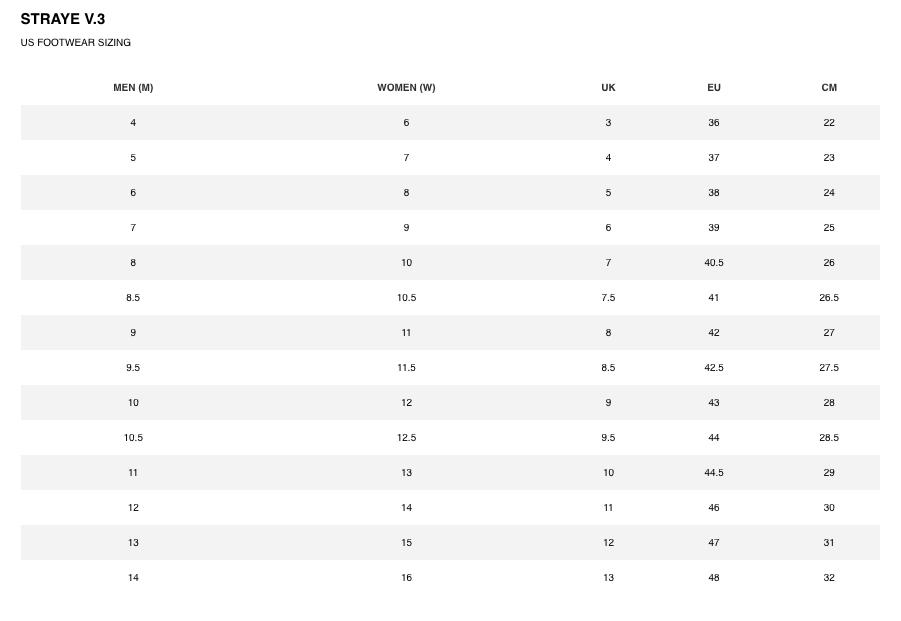Image resolution: width=901 pixels, height=621 pixels.
Task: Select the 32 value in CM column
Action: point(829,578)
